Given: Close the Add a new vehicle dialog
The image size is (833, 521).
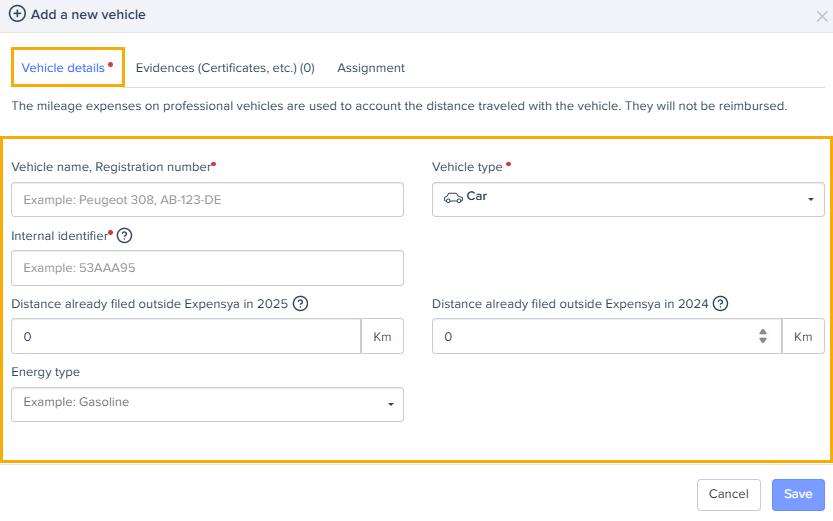Looking at the screenshot, I should pos(822,15).
